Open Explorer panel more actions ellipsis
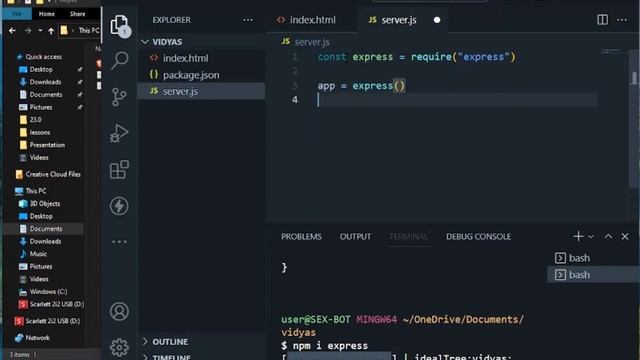640x360 pixels. [x=248, y=20]
